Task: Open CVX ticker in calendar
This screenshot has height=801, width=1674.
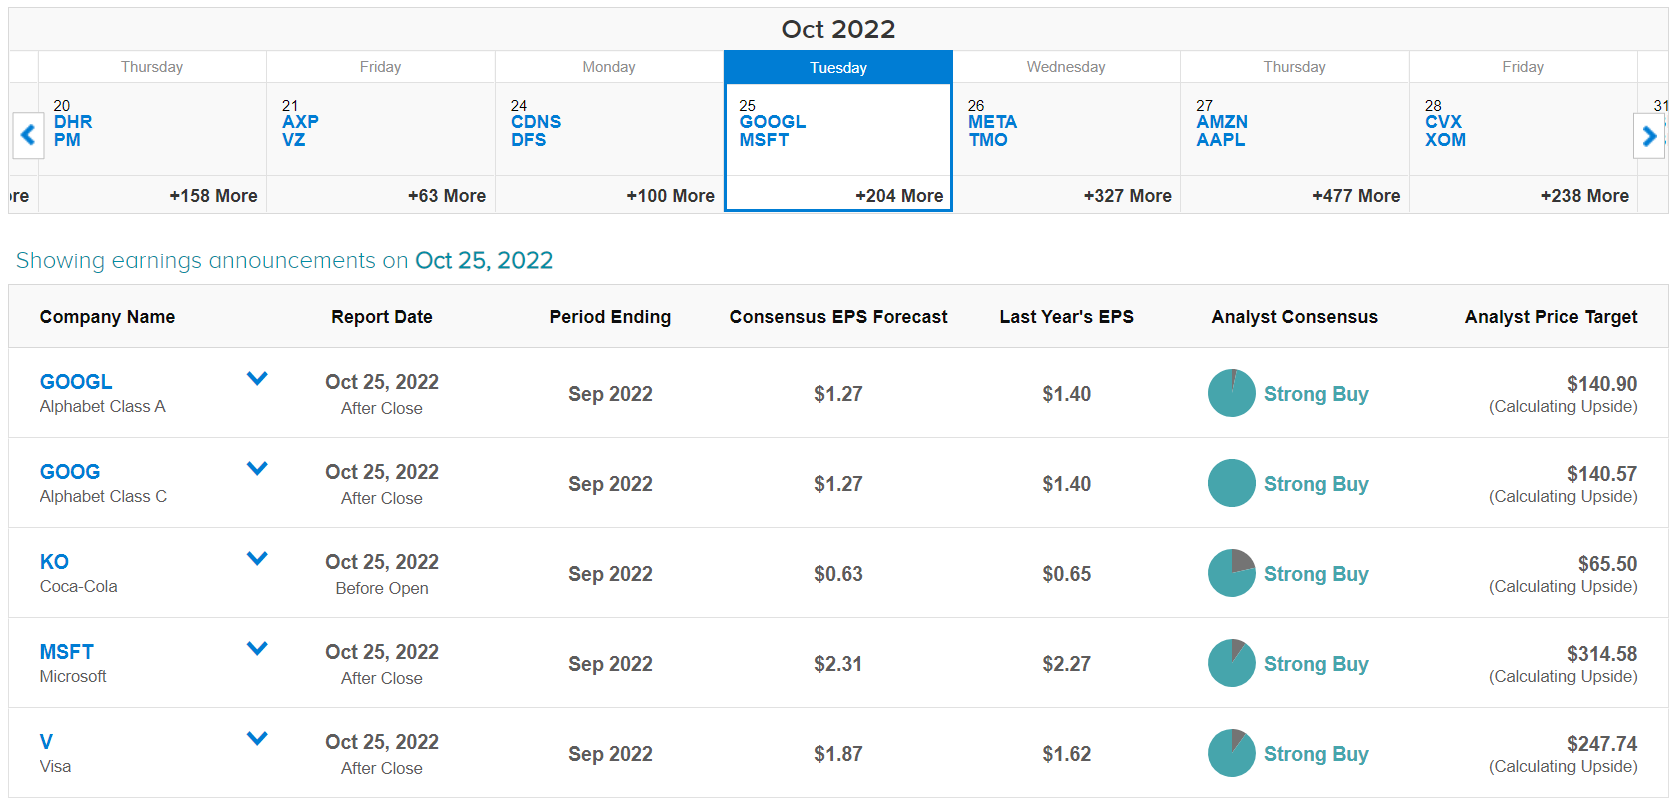Action: (1443, 122)
